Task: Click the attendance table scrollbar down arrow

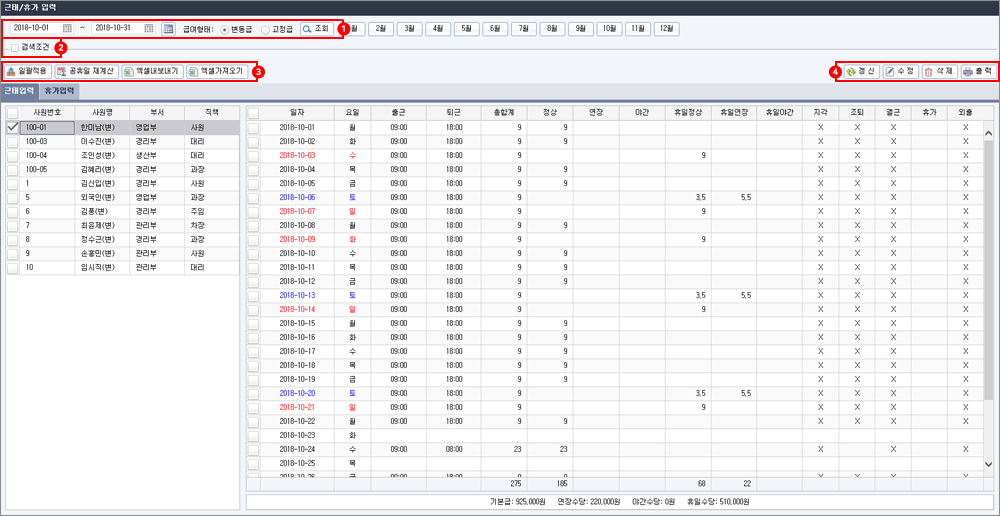Action: click(989, 464)
